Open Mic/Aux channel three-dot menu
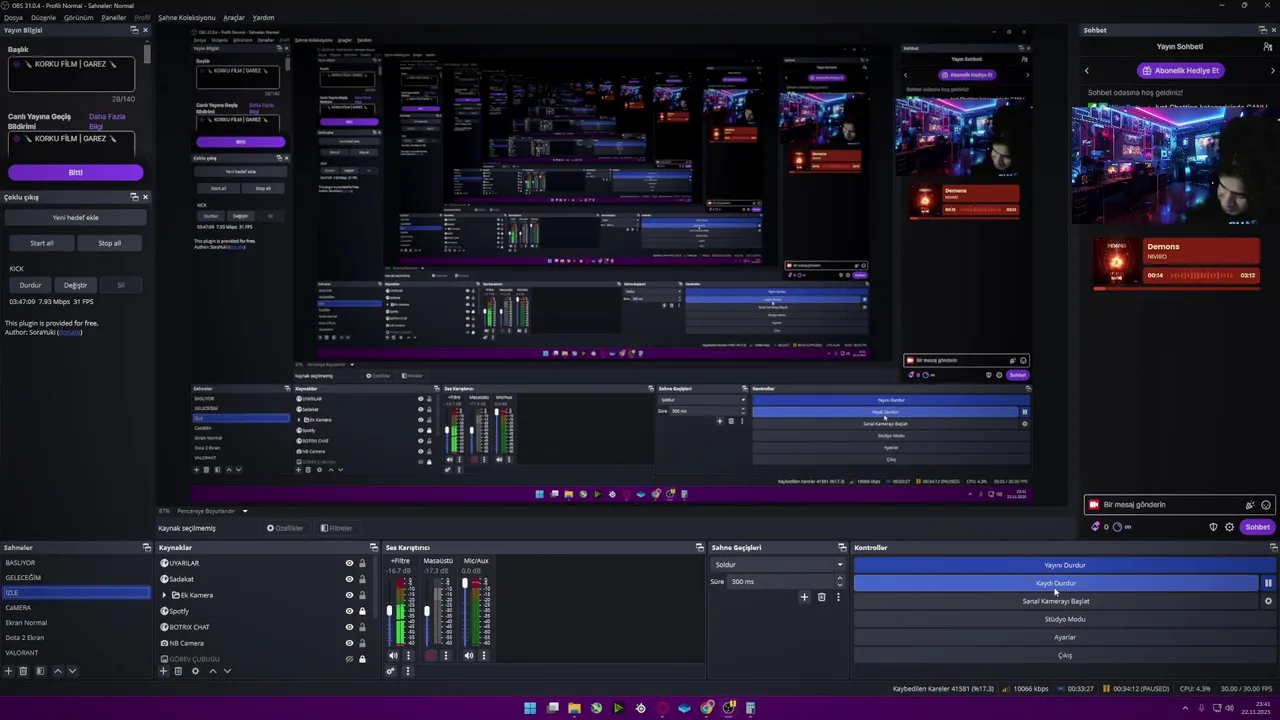 484,656
